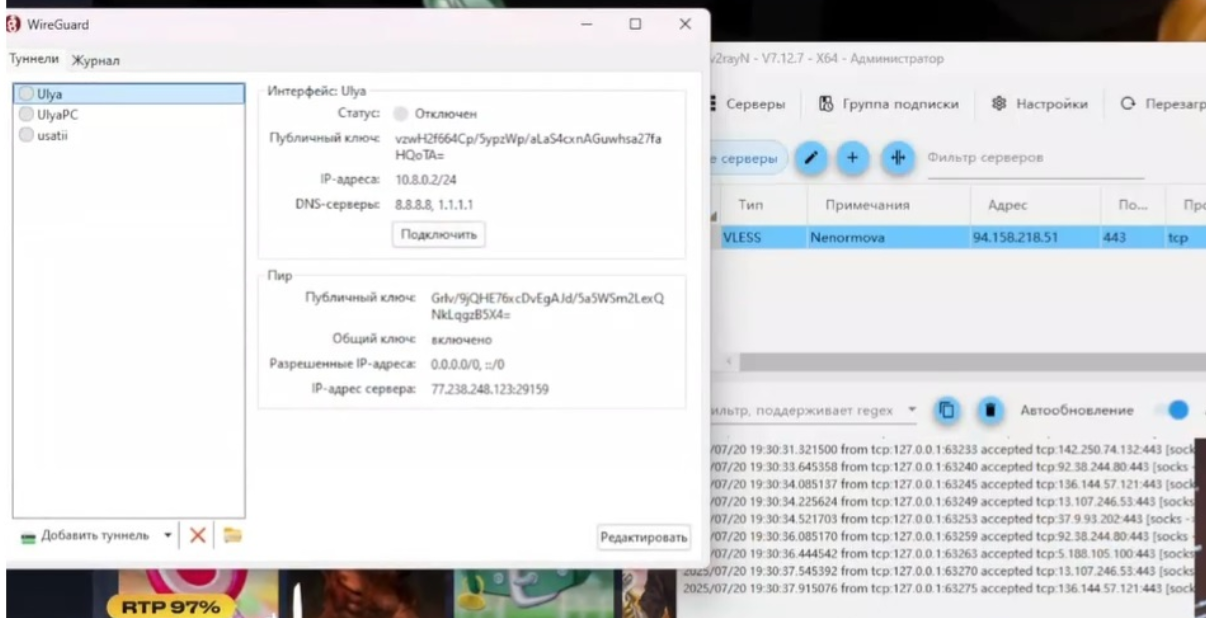Screen dimensions: 1206x618
Task: Minimize the WireGuard window
Action: (x=586, y=24)
